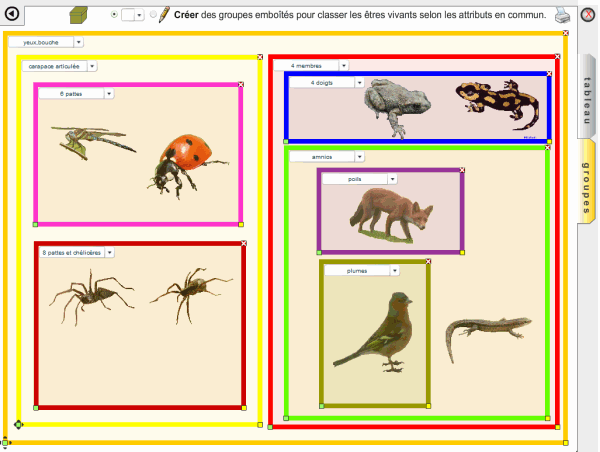
Task: Select the pencil tool icon
Action: point(164,15)
